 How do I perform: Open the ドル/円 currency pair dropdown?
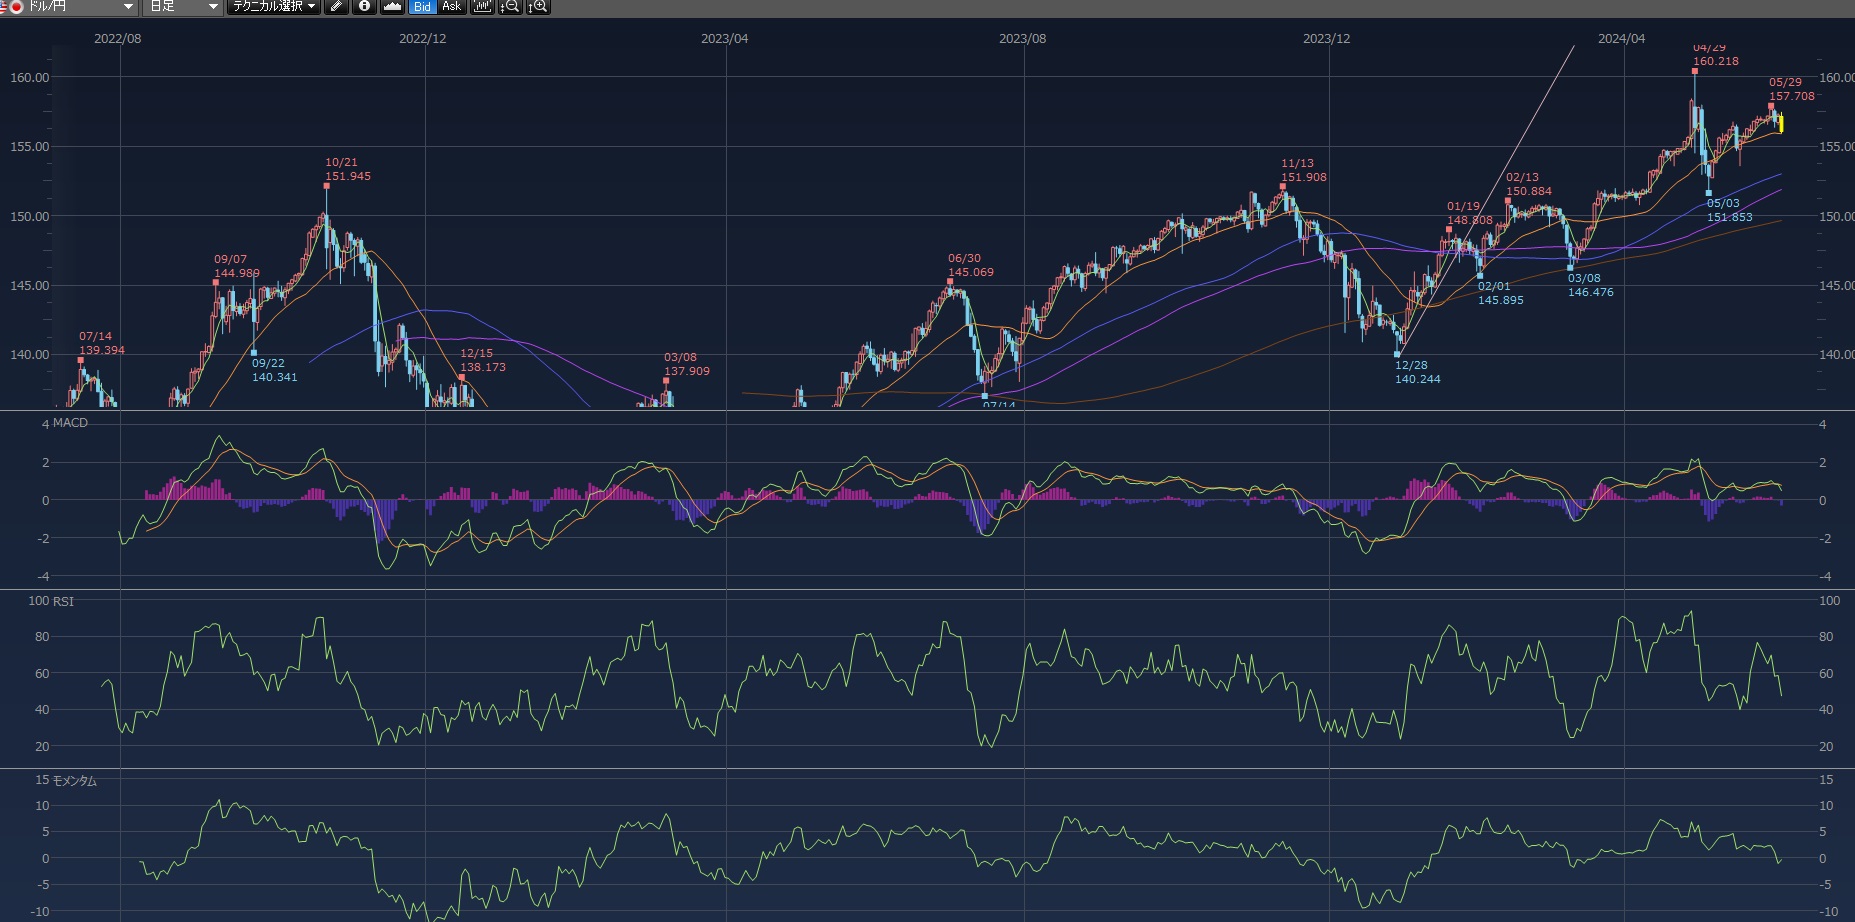(x=128, y=7)
